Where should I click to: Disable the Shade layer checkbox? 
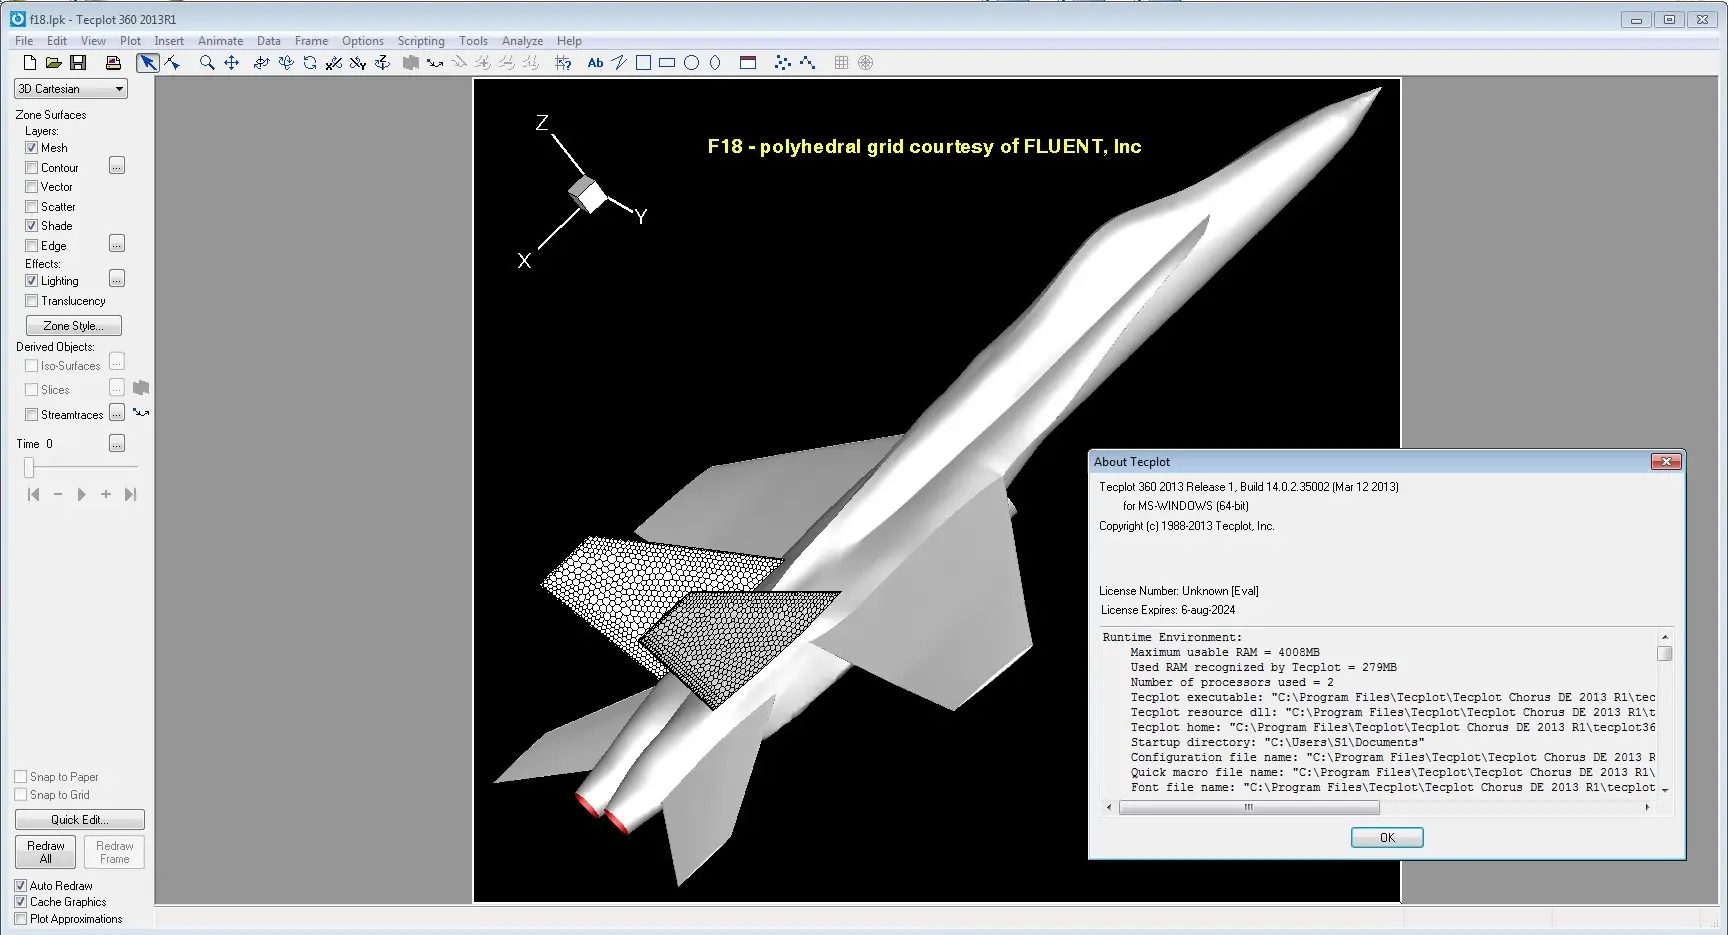coord(31,225)
